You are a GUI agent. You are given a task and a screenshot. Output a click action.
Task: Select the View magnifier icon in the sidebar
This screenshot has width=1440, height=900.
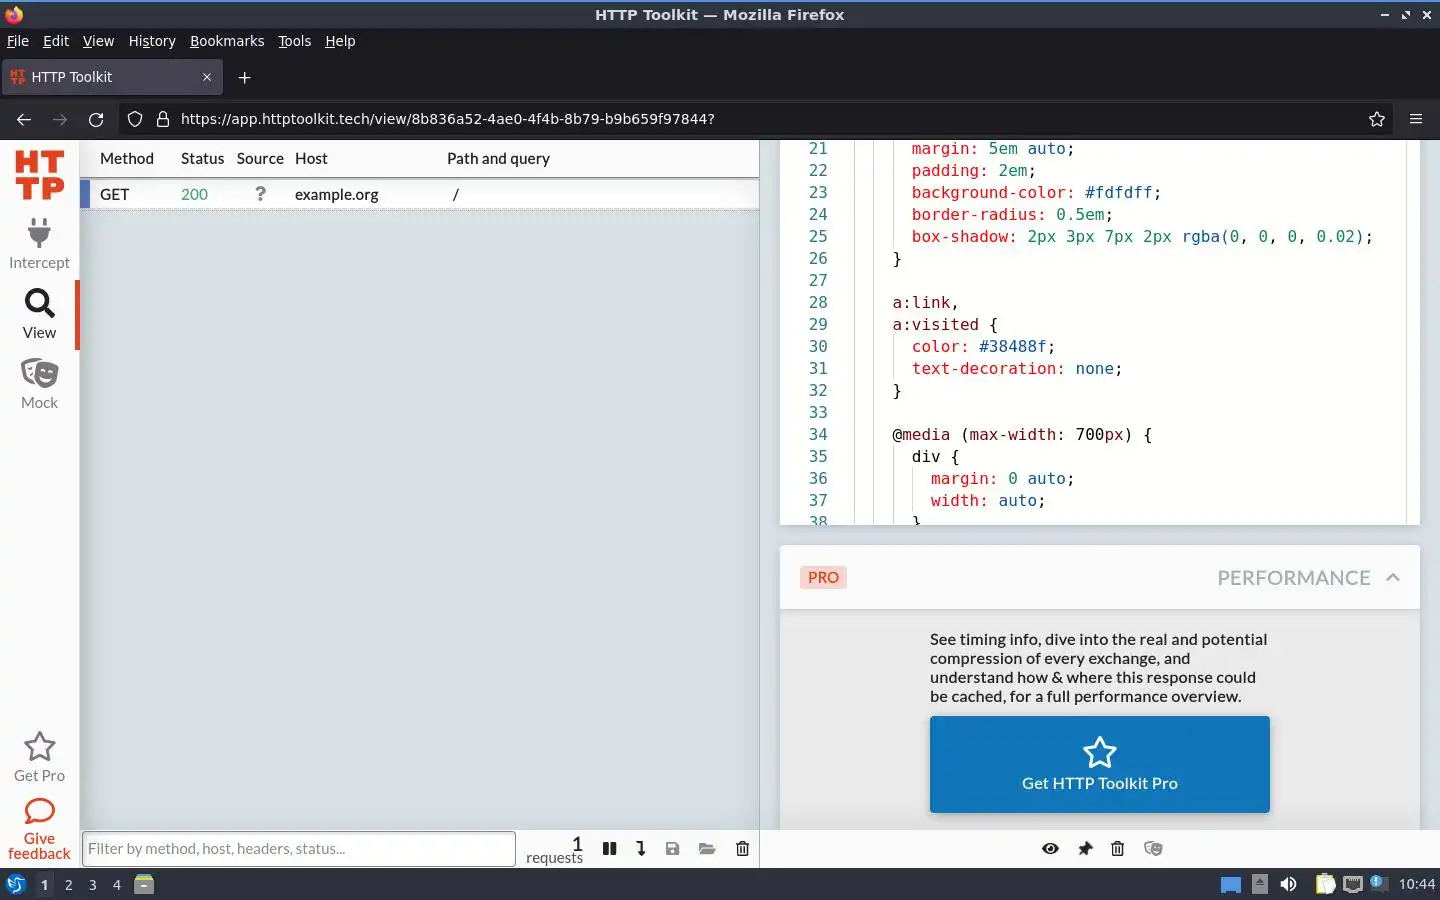(x=39, y=303)
